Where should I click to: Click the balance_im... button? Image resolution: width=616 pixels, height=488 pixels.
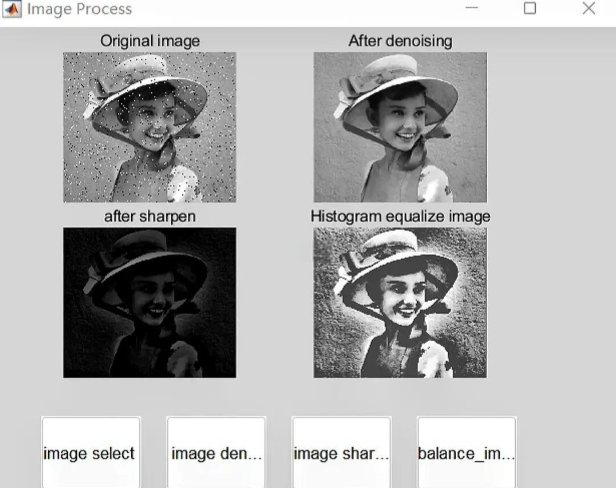467,453
